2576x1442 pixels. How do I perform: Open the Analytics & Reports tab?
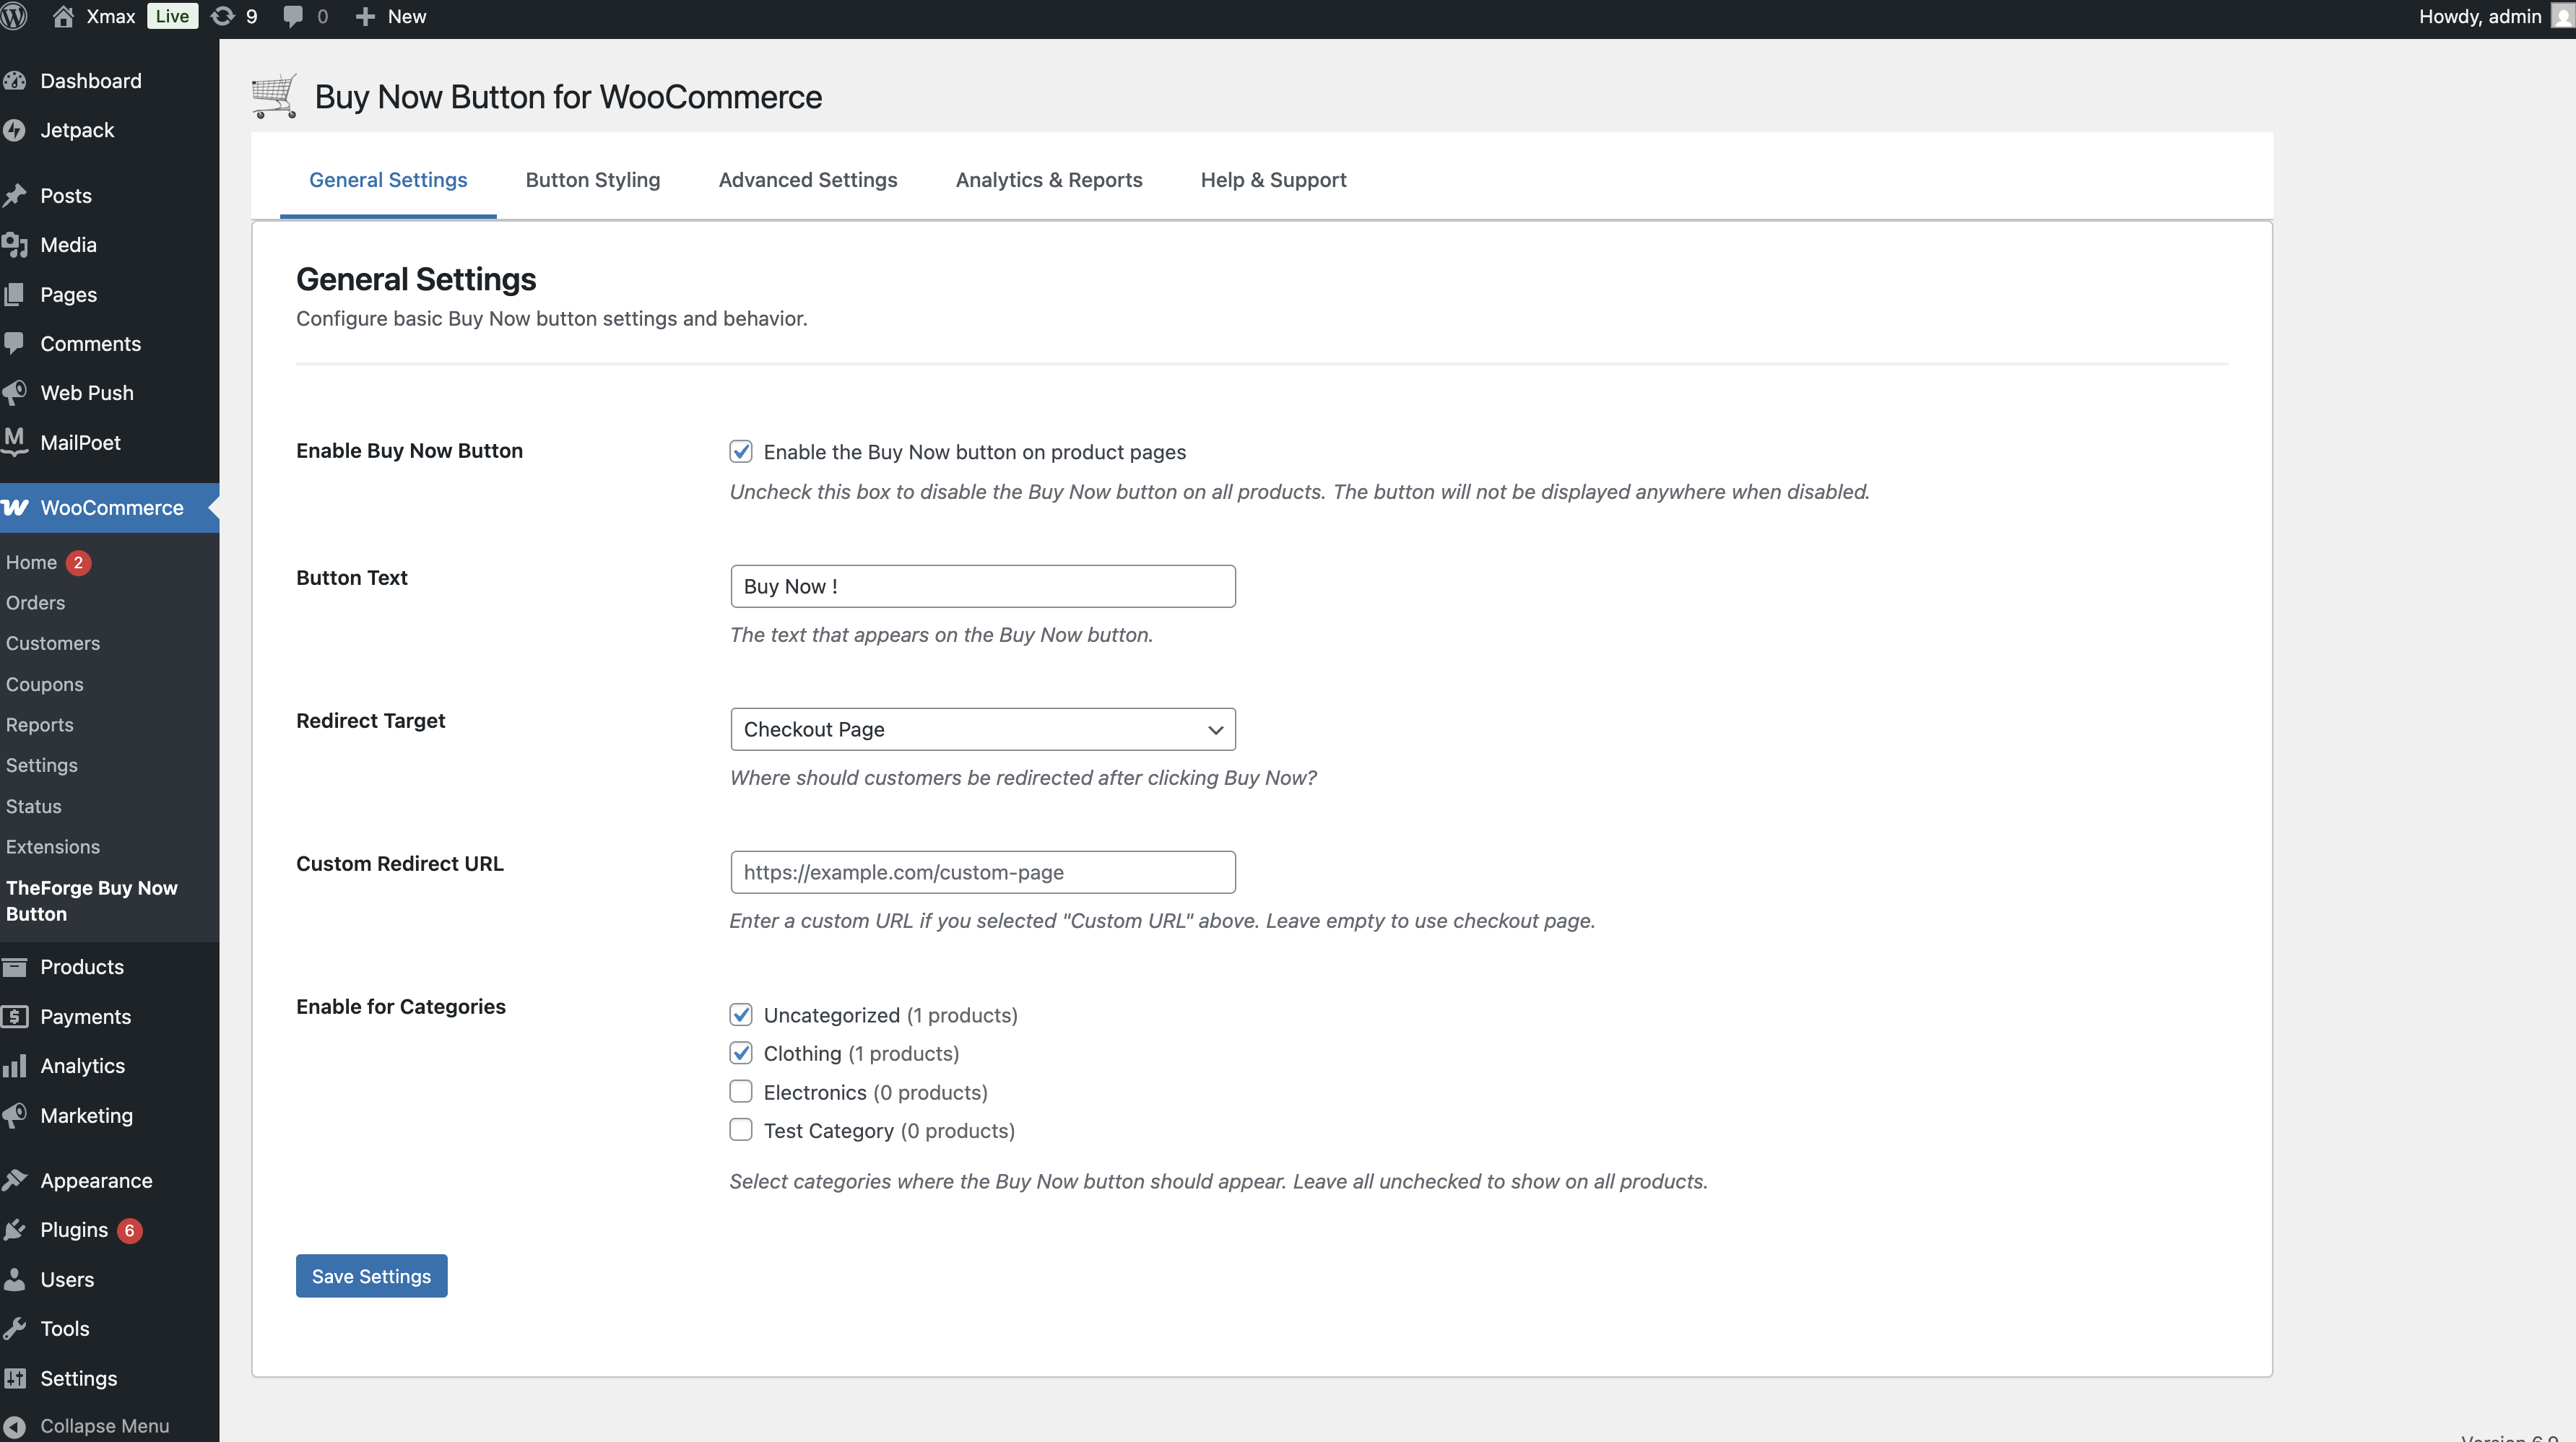point(1048,180)
